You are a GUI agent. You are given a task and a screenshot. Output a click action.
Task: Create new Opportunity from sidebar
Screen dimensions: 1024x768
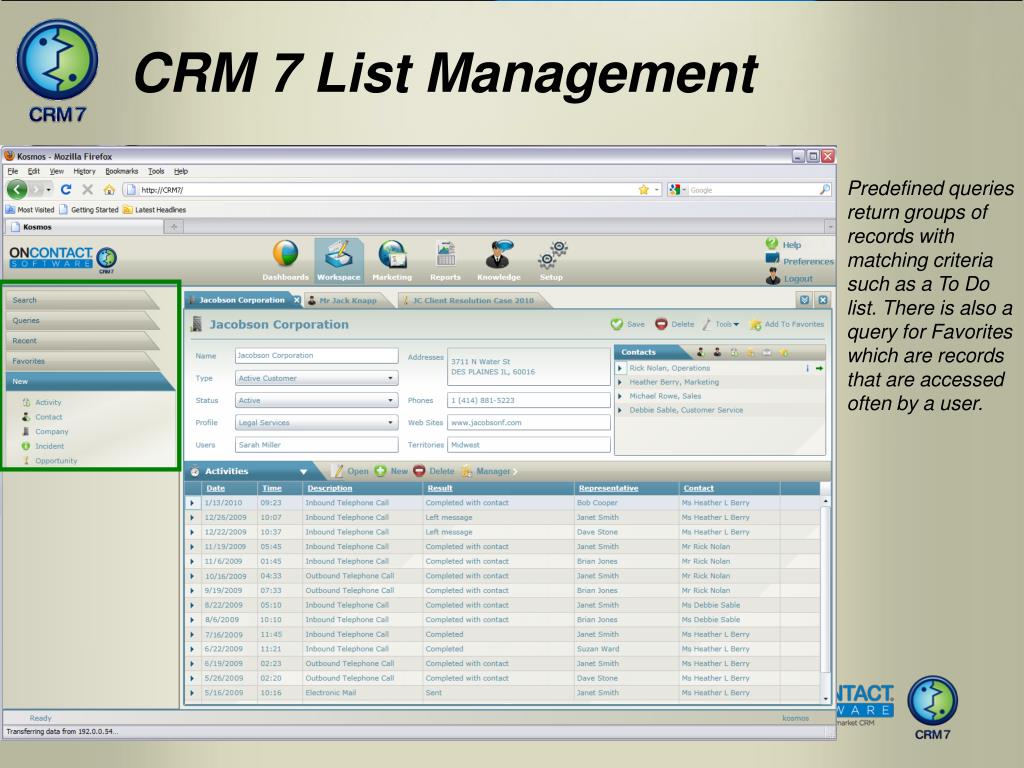50,460
